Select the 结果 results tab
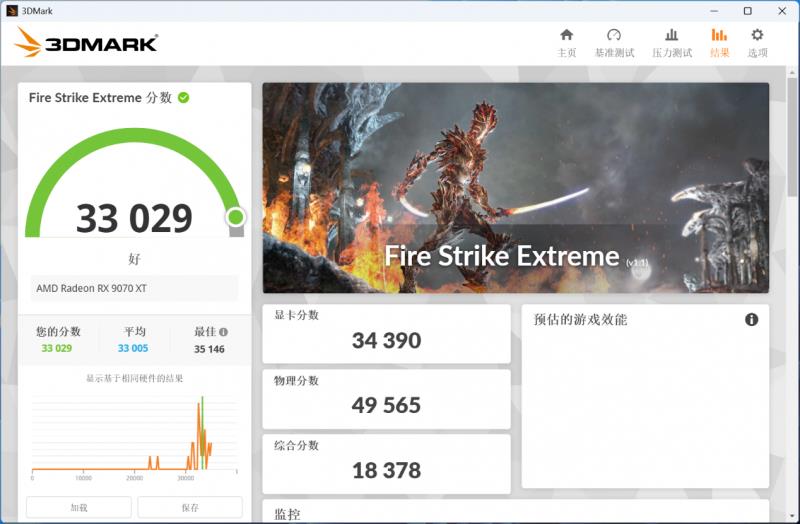 (719, 43)
